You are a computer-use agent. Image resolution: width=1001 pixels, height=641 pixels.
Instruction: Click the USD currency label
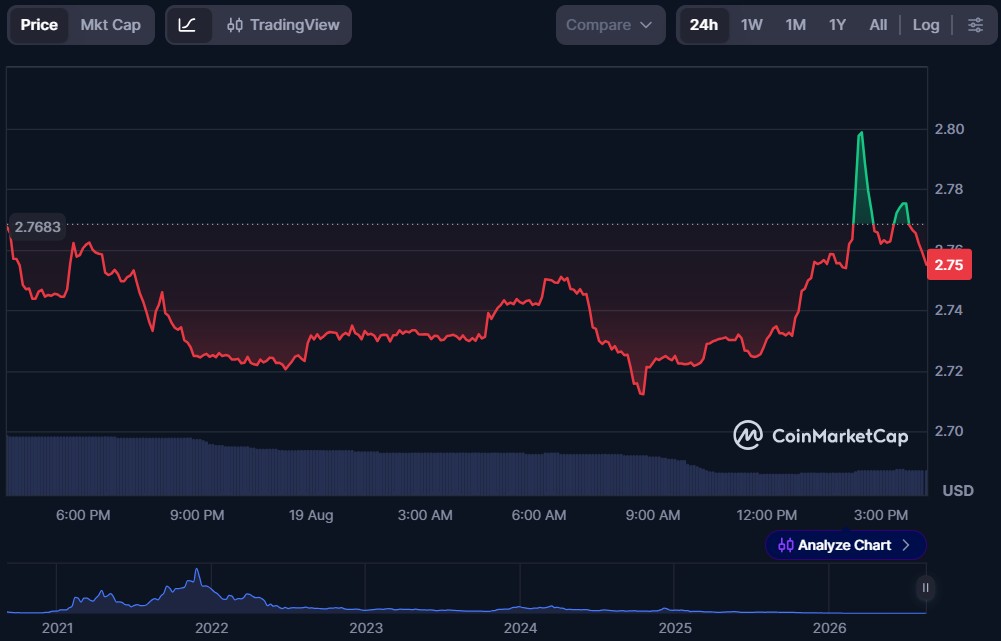[958, 490]
